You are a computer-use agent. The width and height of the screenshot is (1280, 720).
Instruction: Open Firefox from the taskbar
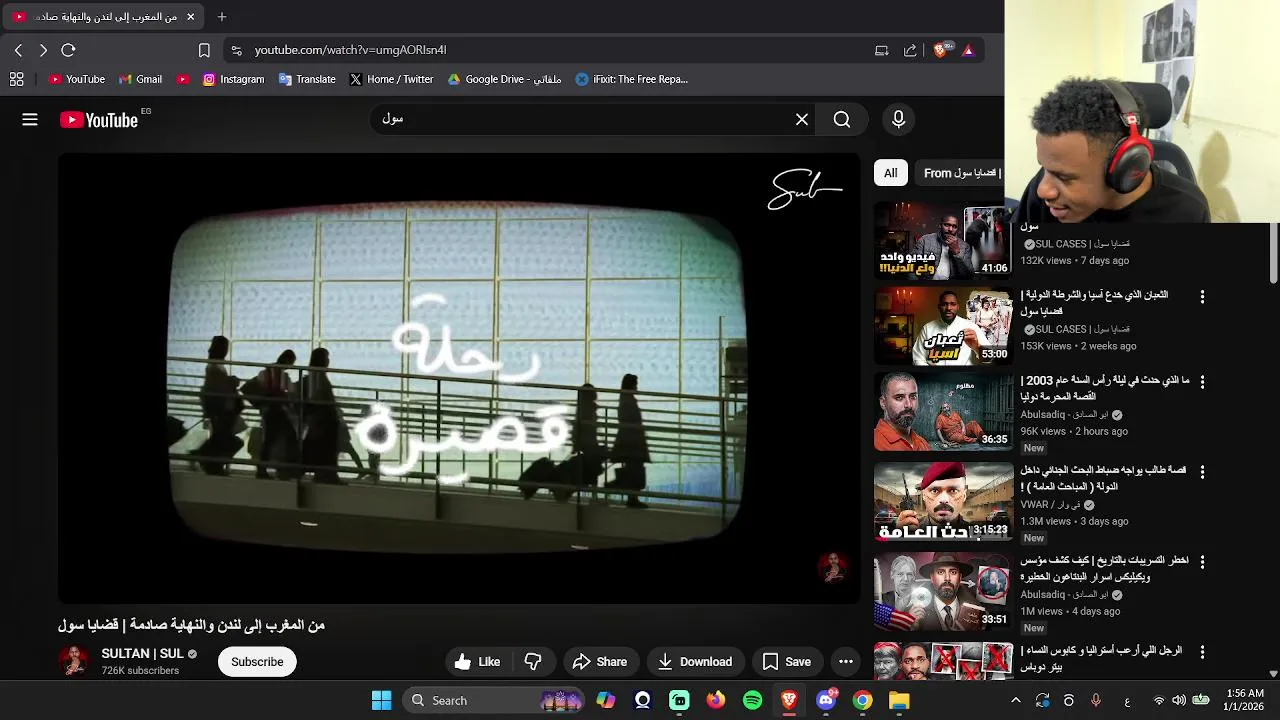pos(715,700)
